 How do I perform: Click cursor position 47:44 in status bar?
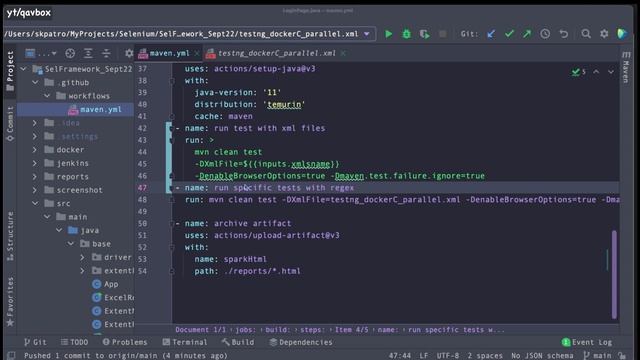[400, 356]
